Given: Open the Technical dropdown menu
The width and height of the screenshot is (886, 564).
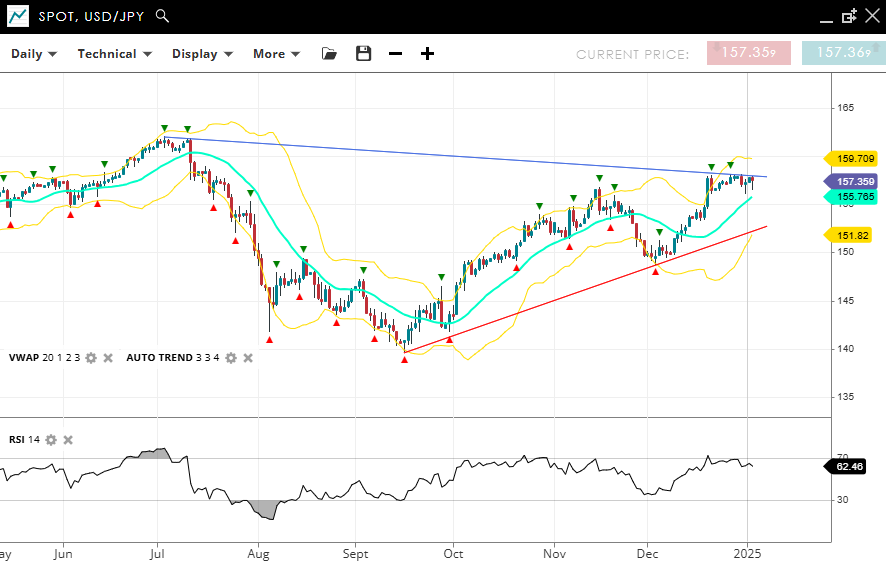Looking at the screenshot, I should 114,54.
